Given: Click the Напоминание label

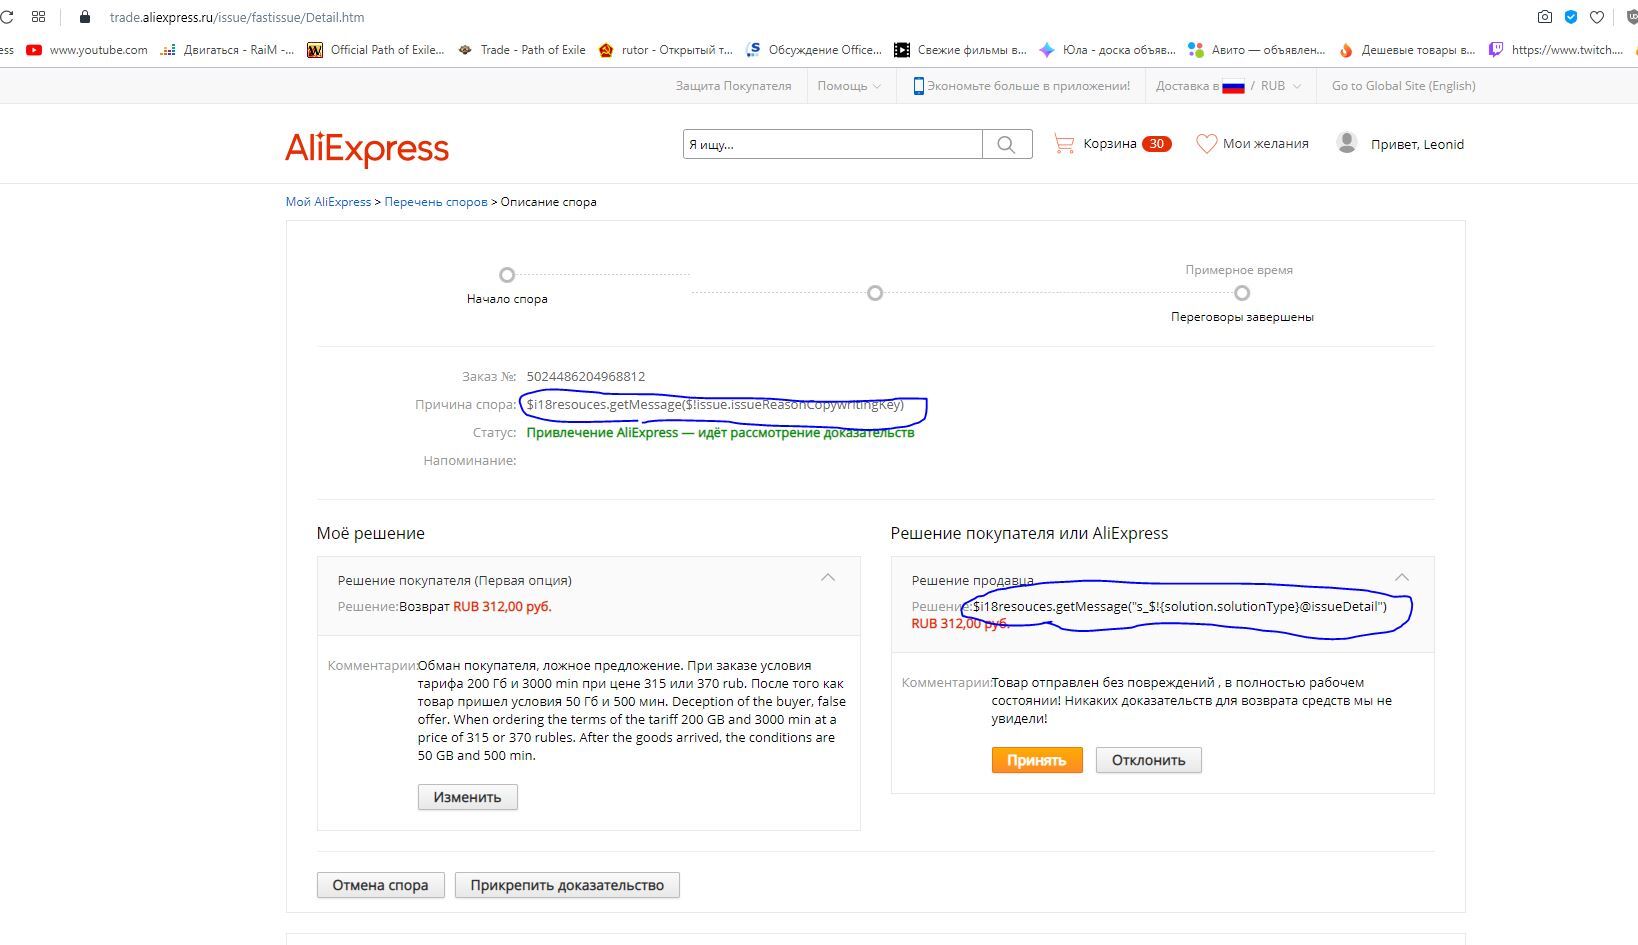Looking at the screenshot, I should (470, 461).
